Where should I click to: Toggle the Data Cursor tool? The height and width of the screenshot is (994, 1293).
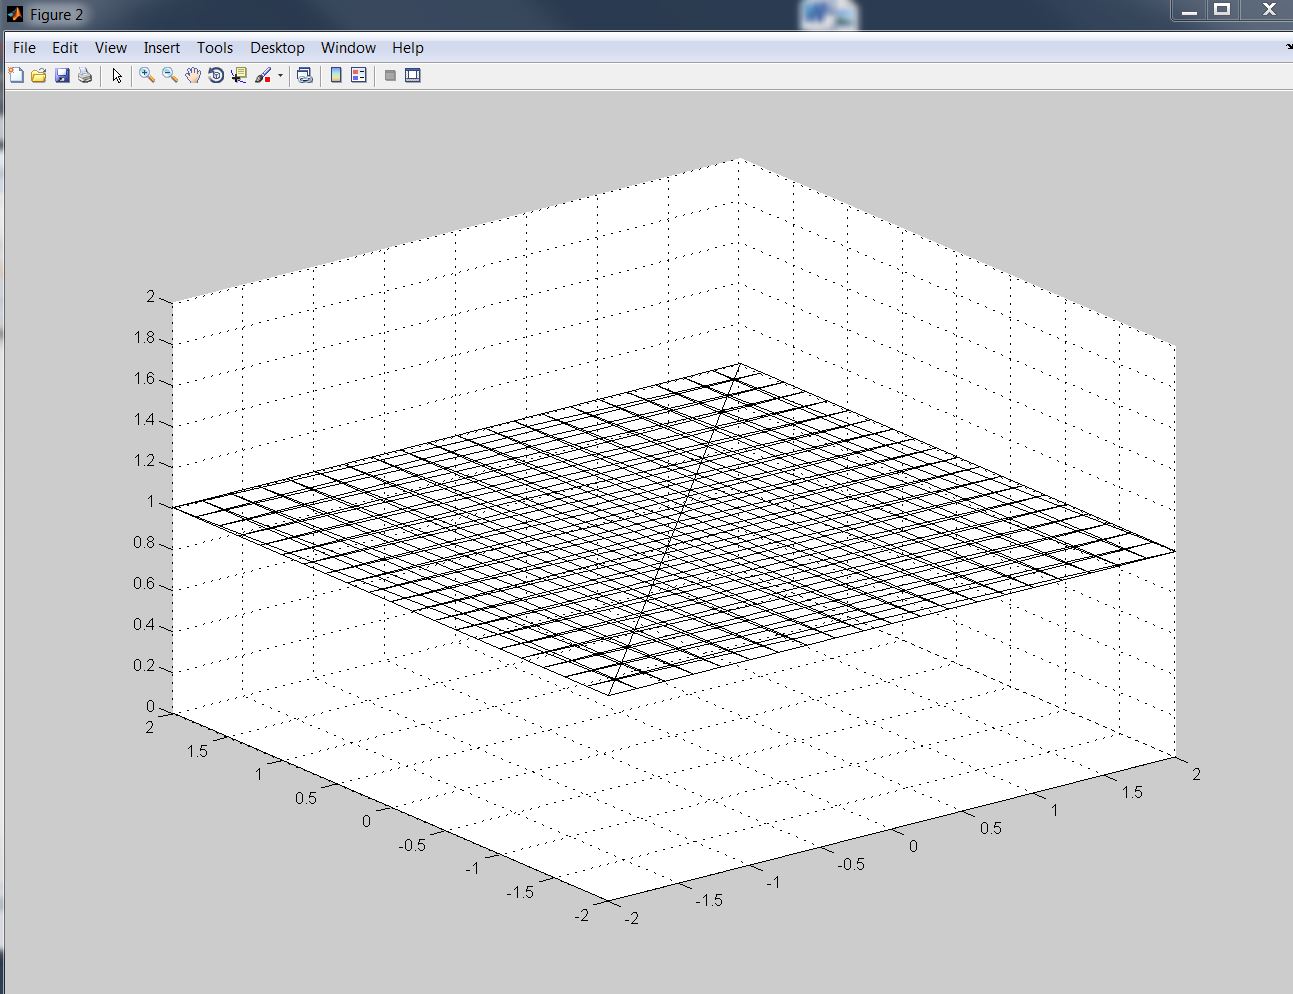(239, 75)
